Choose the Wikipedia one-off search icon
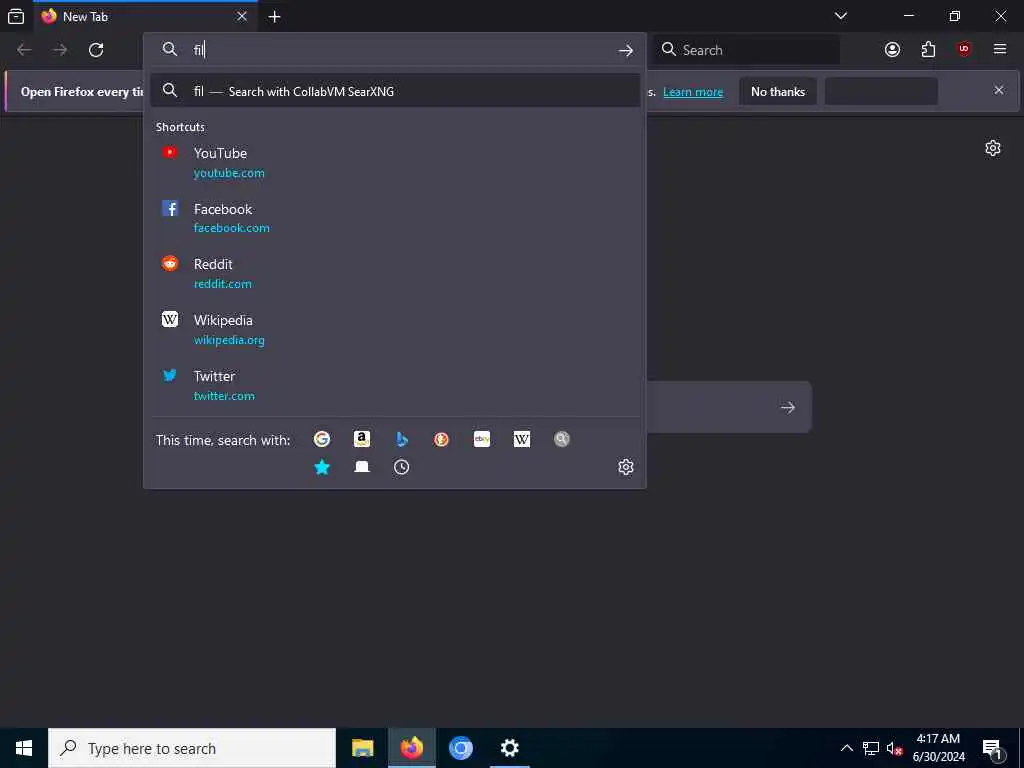This screenshot has width=1024, height=768. click(x=522, y=440)
